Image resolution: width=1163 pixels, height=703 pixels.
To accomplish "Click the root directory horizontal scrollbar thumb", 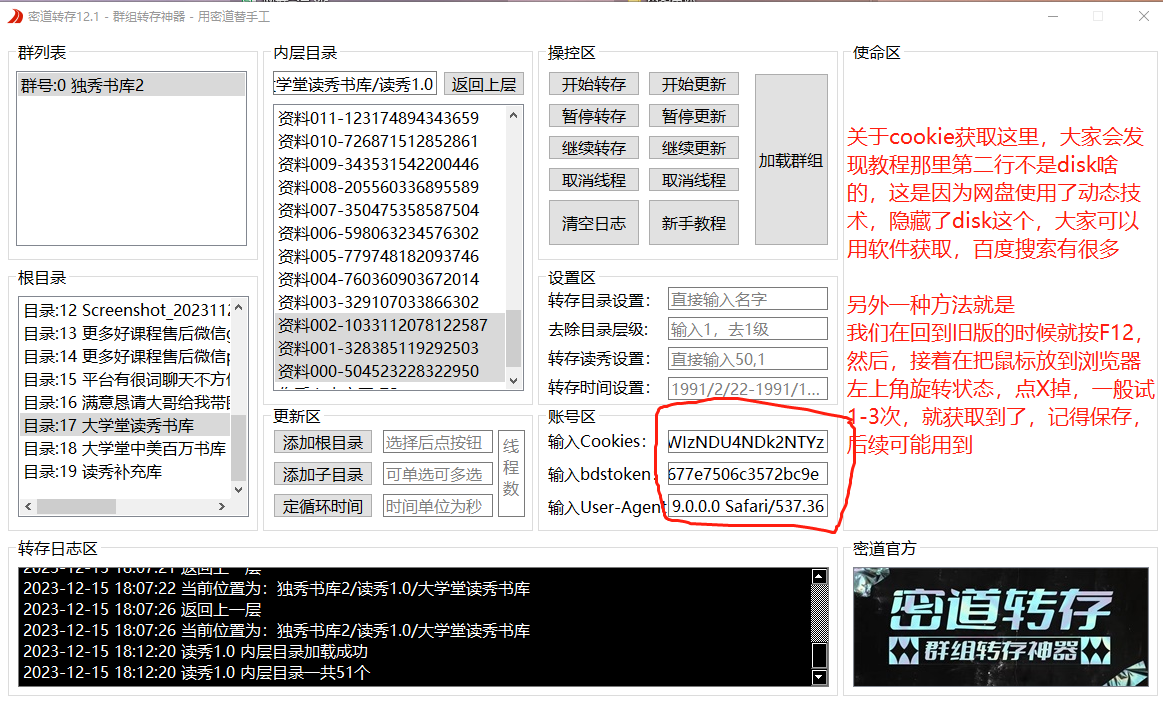I will [76, 506].
